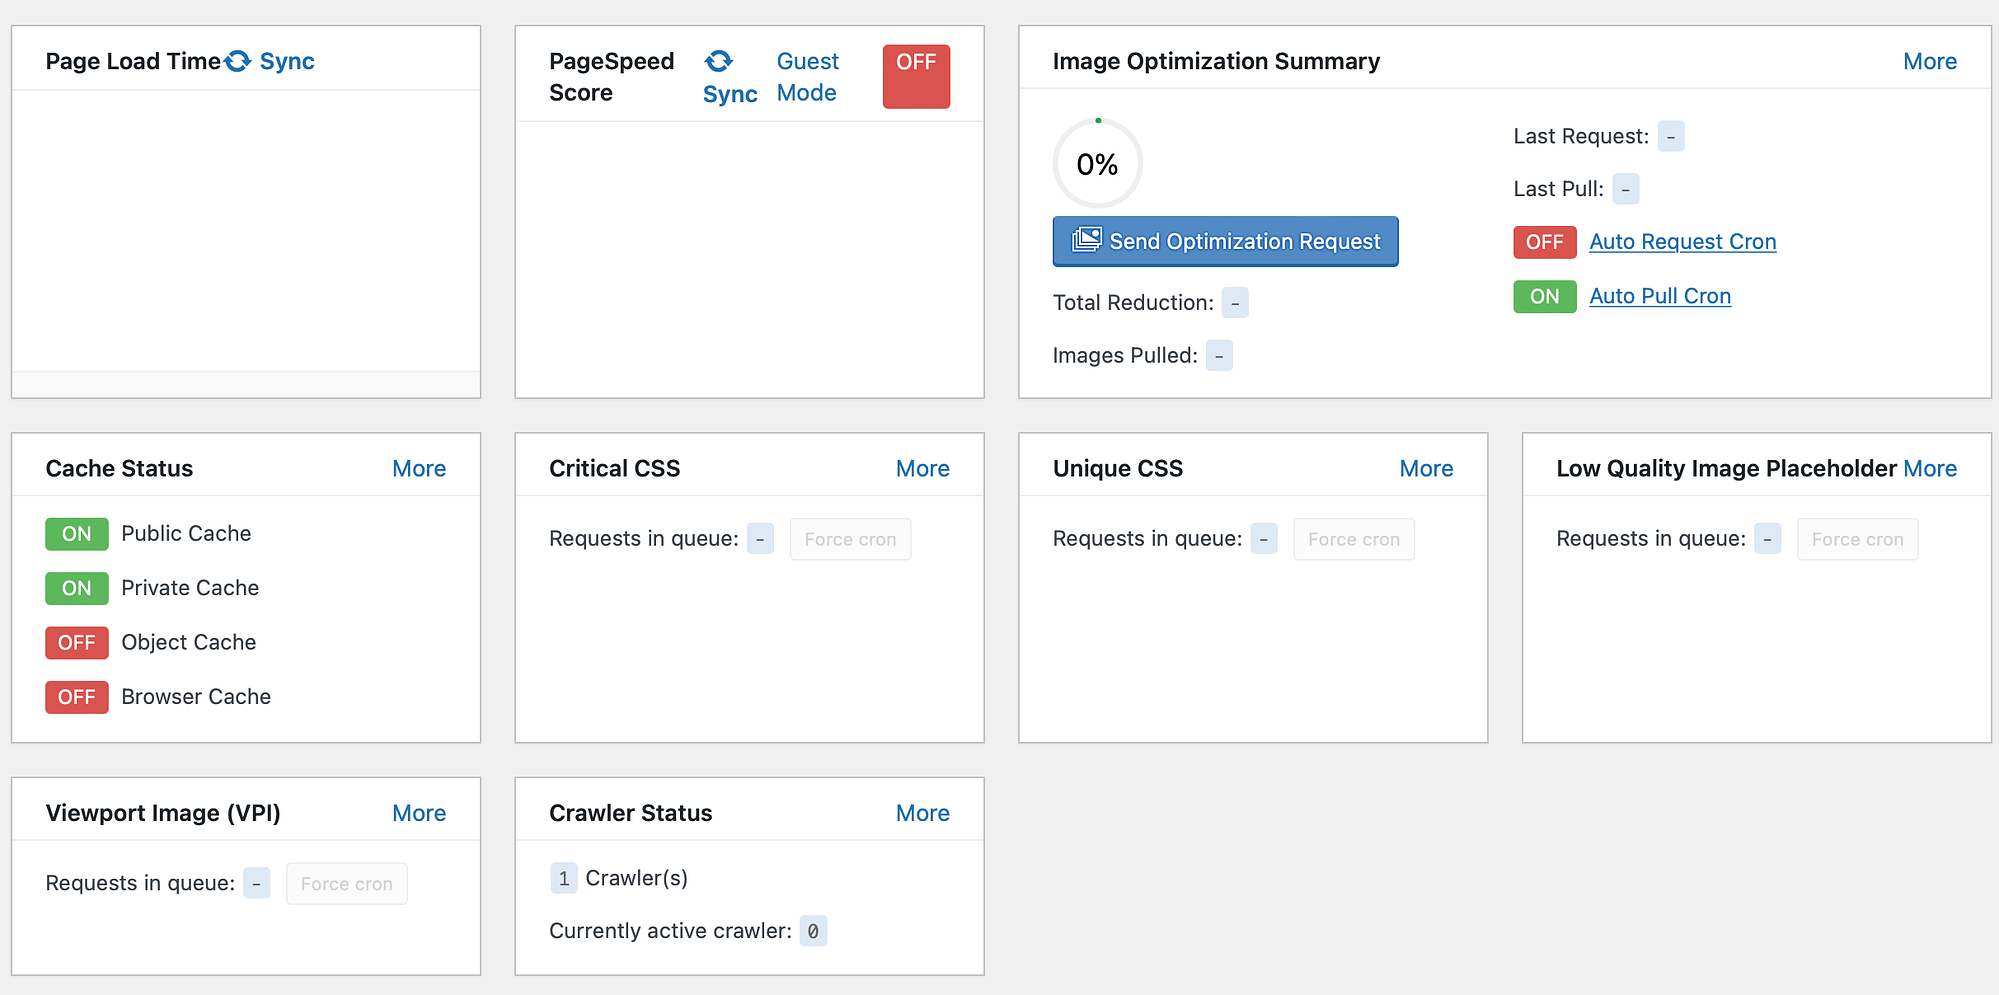Click Force cron in Unique CSS
The height and width of the screenshot is (995, 1999).
1354,539
